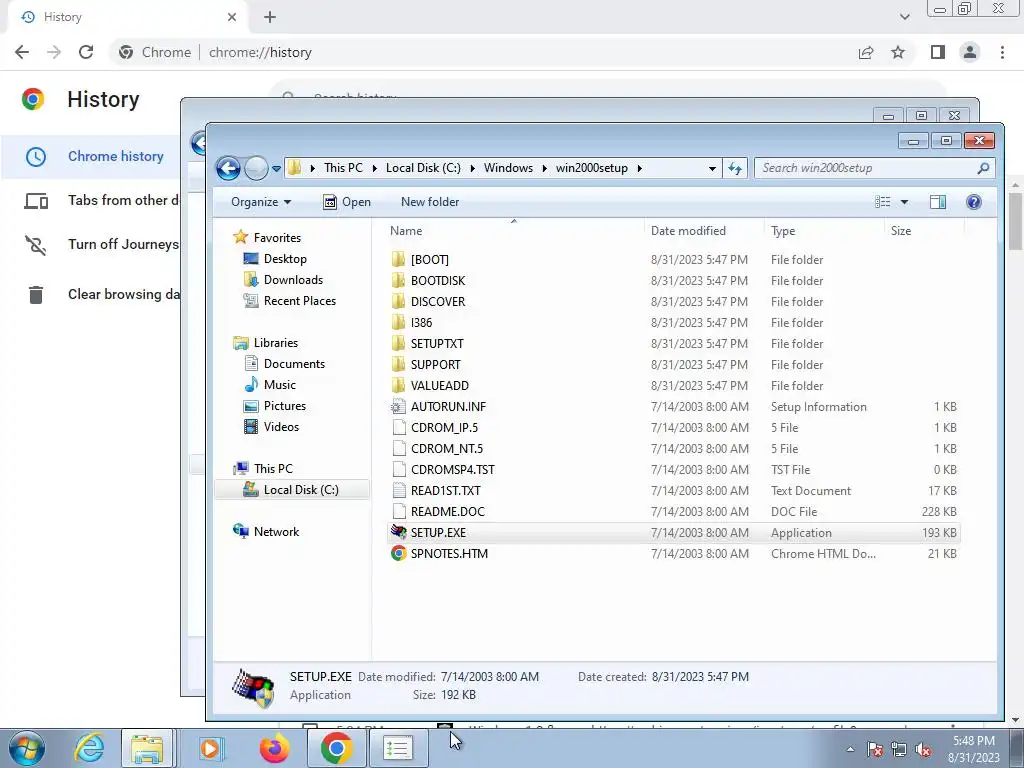Select the SUPPORT folder

(x=435, y=364)
